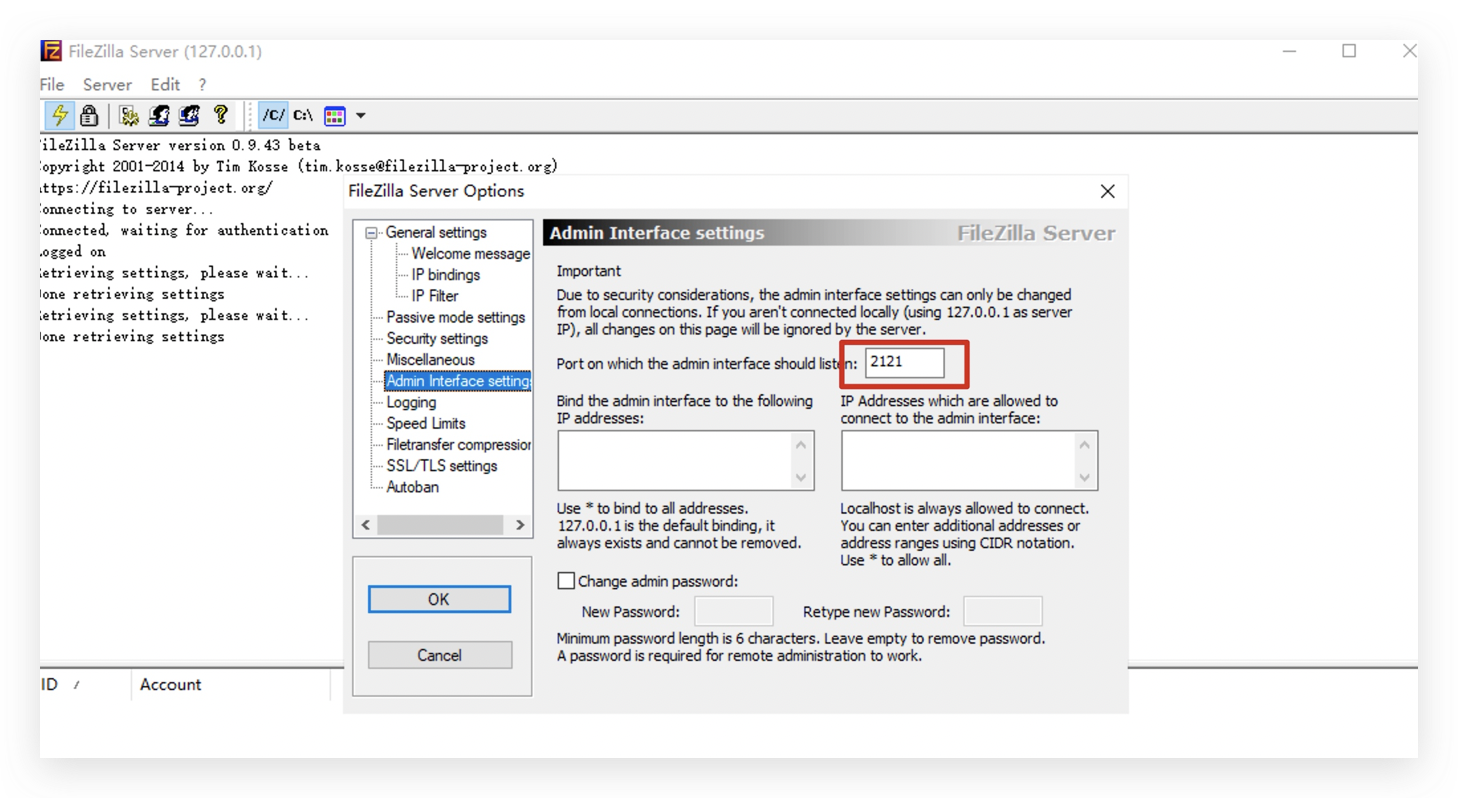Click the padlock server lock icon

[x=90, y=115]
